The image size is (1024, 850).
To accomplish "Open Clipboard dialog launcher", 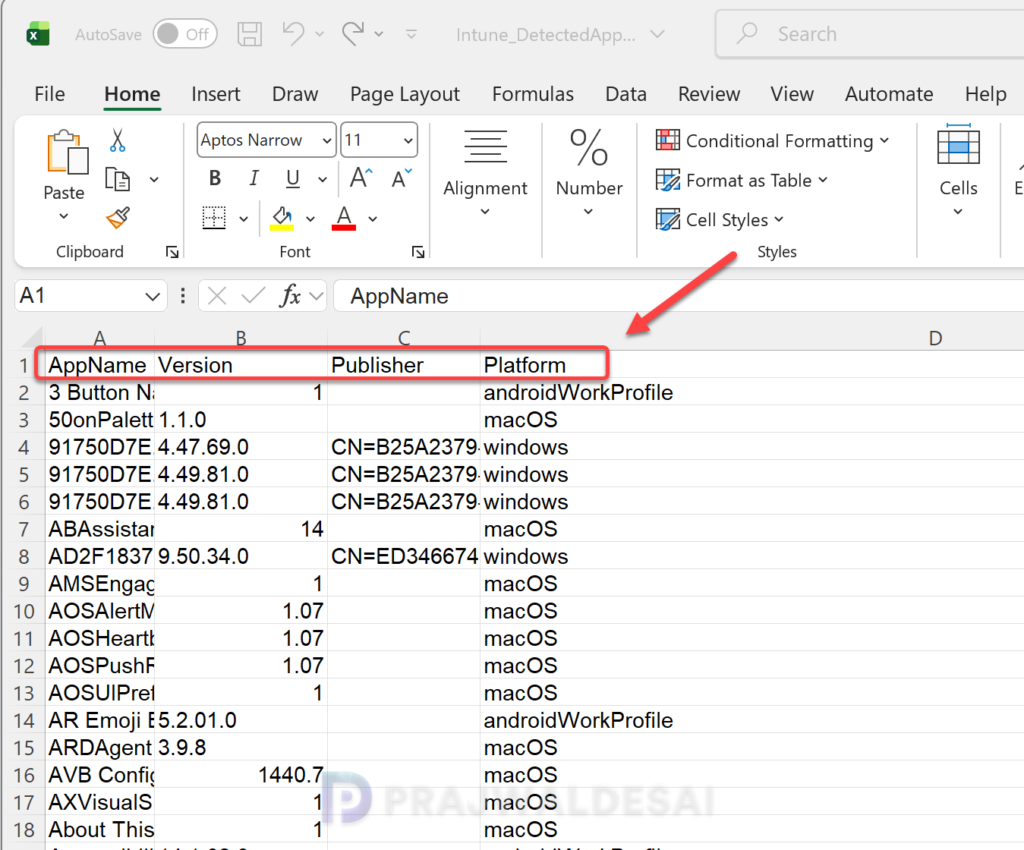I will tap(172, 252).
